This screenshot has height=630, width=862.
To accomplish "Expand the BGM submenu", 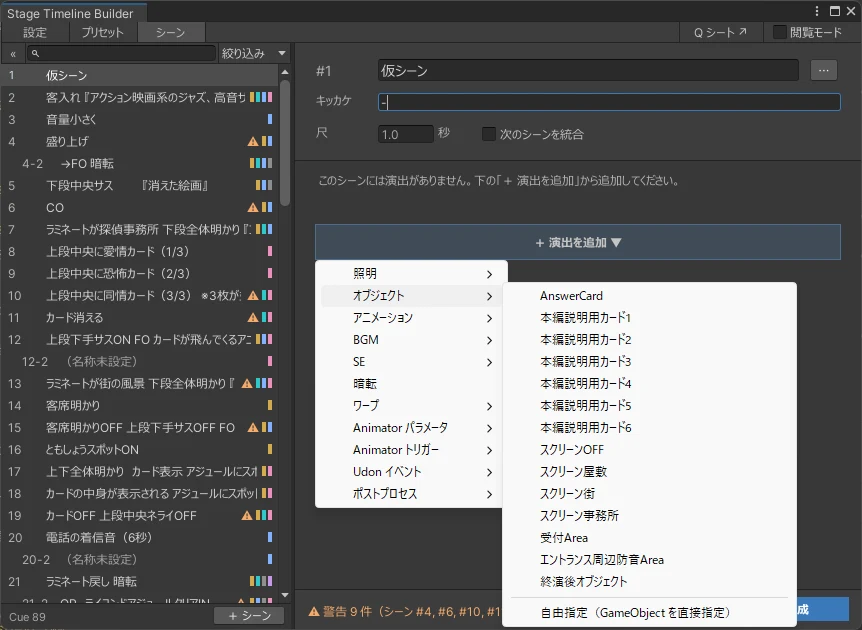I will [x=411, y=340].
